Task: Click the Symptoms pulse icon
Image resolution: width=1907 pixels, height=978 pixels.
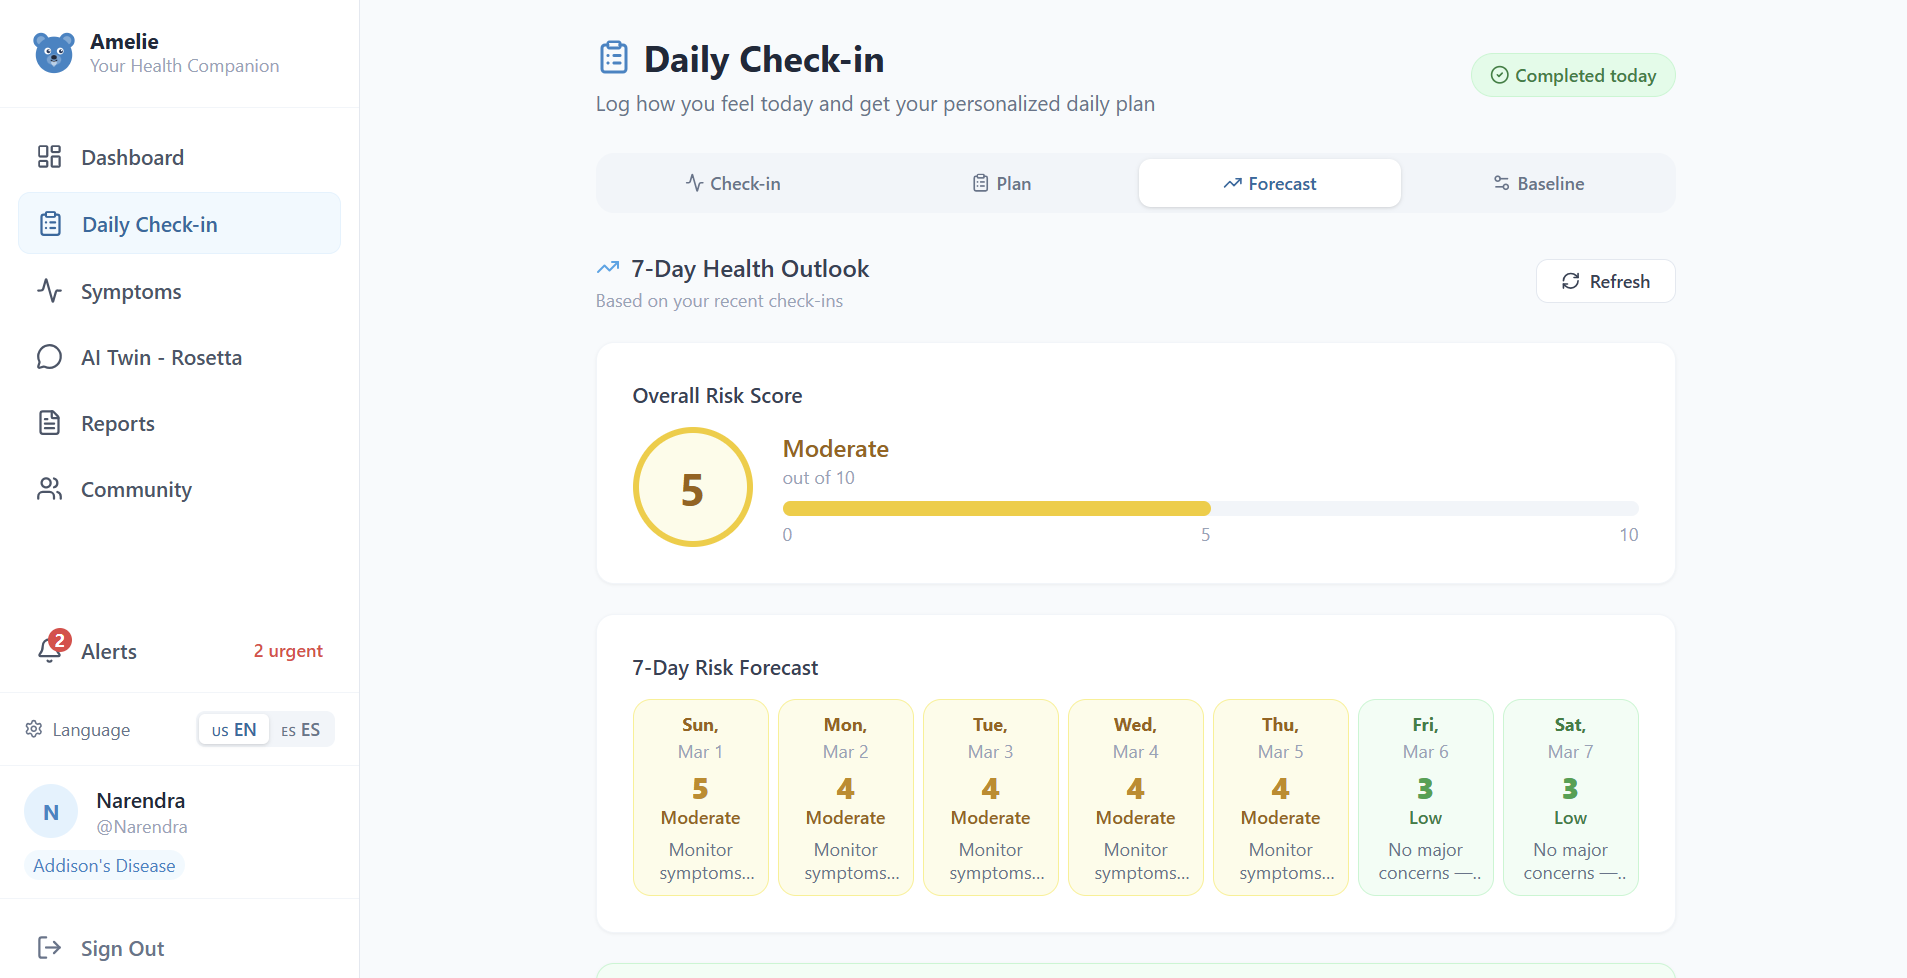Action: [49, 291]
